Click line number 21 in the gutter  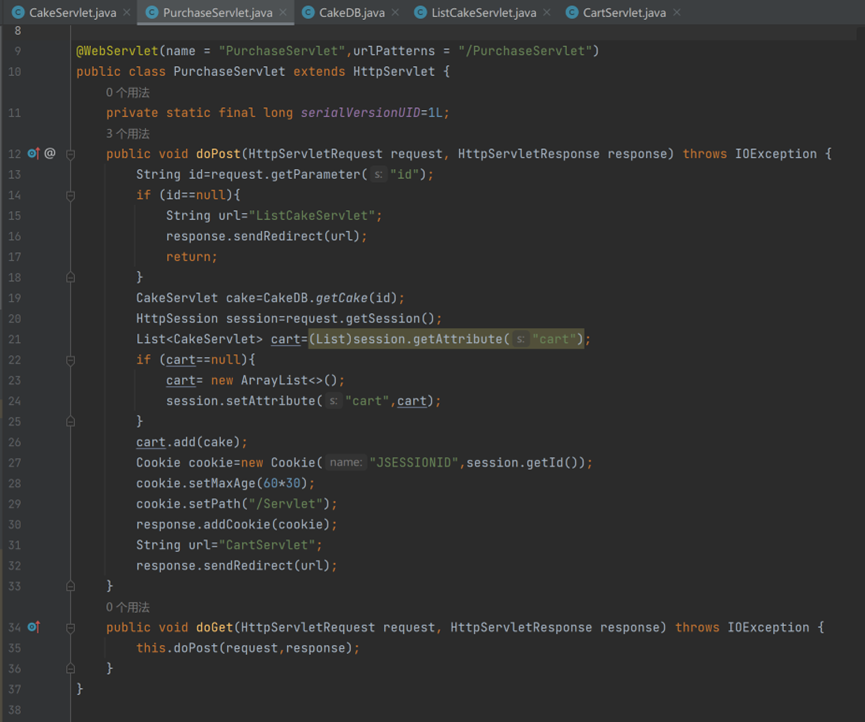(x=14, y=340)
